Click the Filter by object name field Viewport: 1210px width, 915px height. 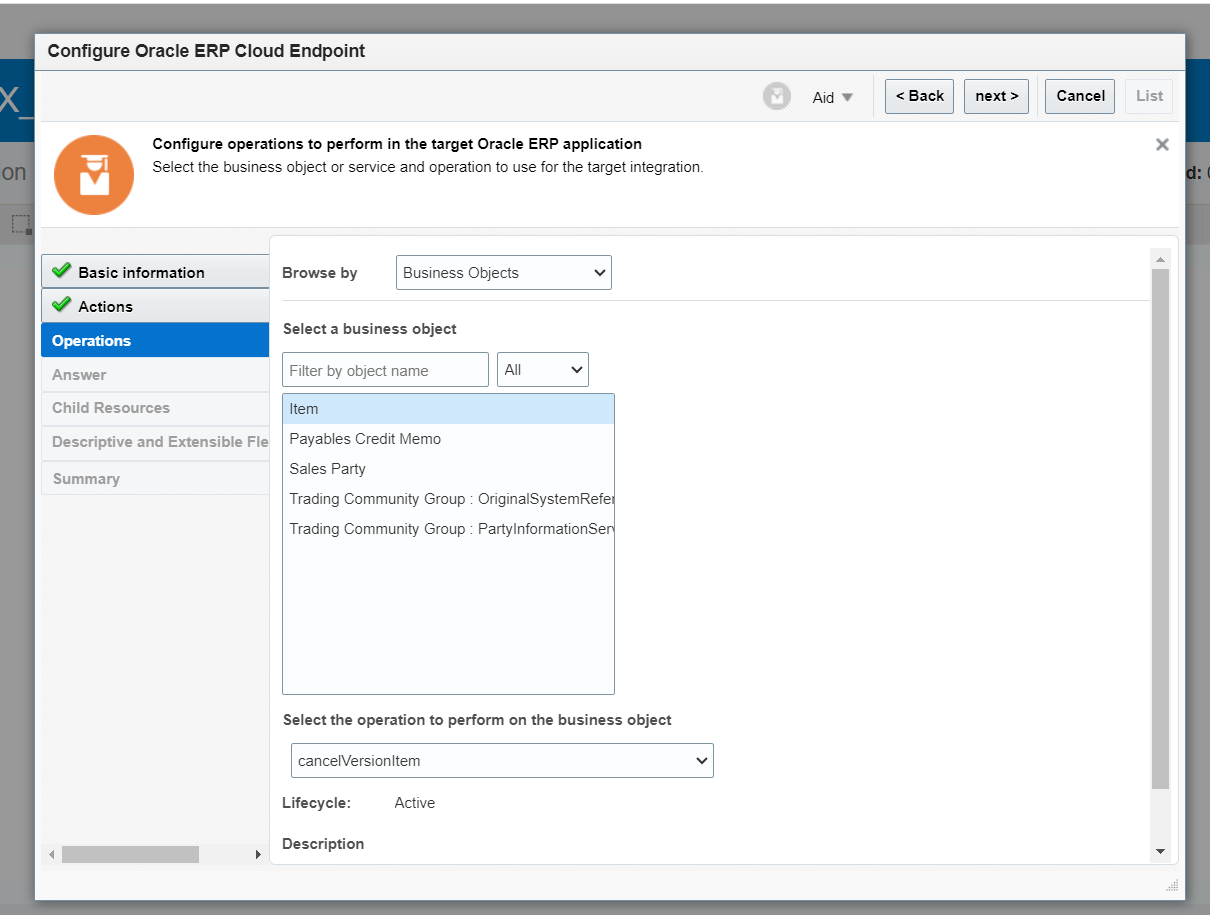(x=385, y=370)
